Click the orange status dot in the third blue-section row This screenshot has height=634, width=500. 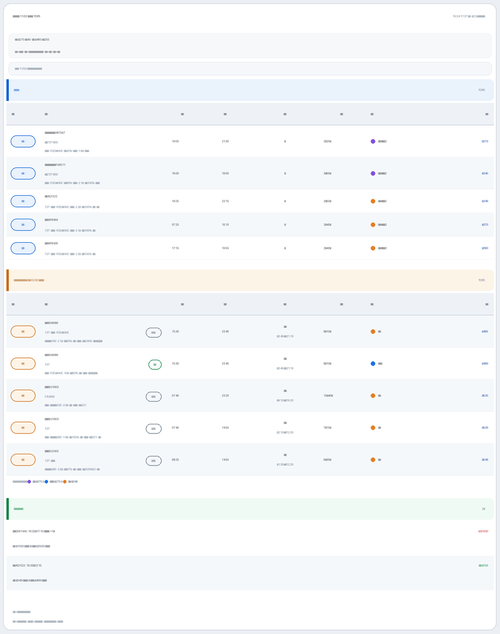(373, 201)
